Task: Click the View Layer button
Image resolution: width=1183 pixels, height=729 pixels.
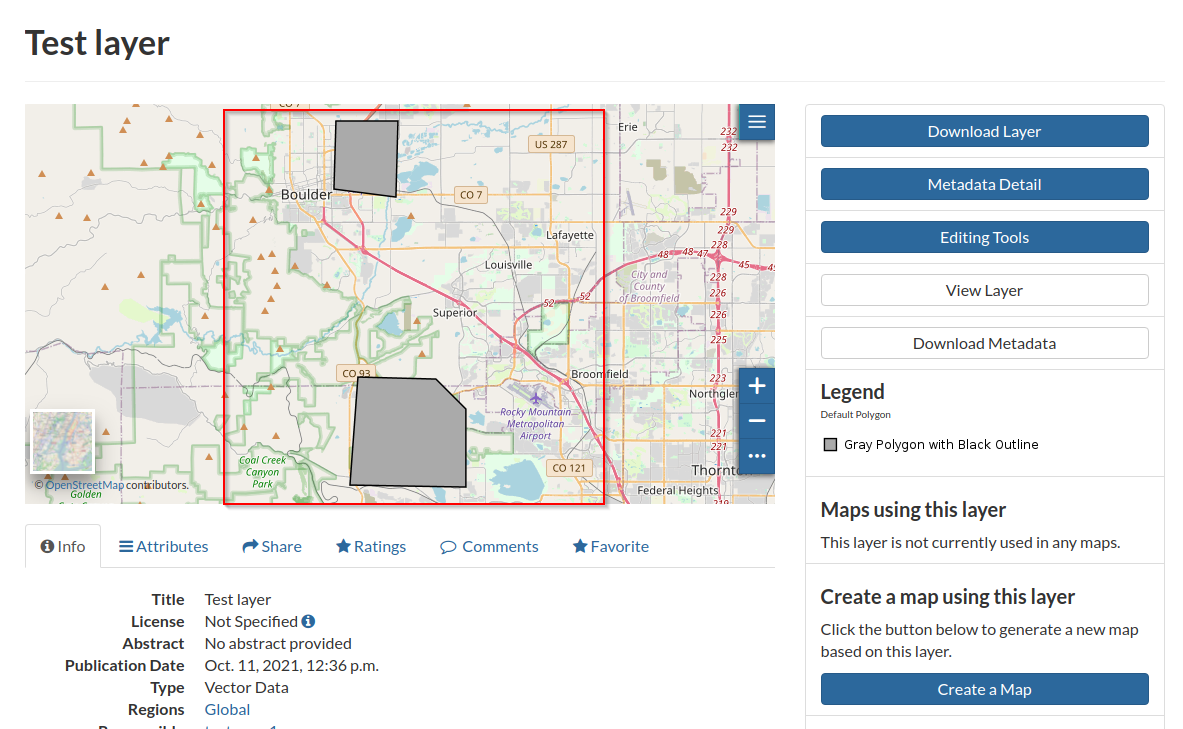Action: tap(985, 291)
